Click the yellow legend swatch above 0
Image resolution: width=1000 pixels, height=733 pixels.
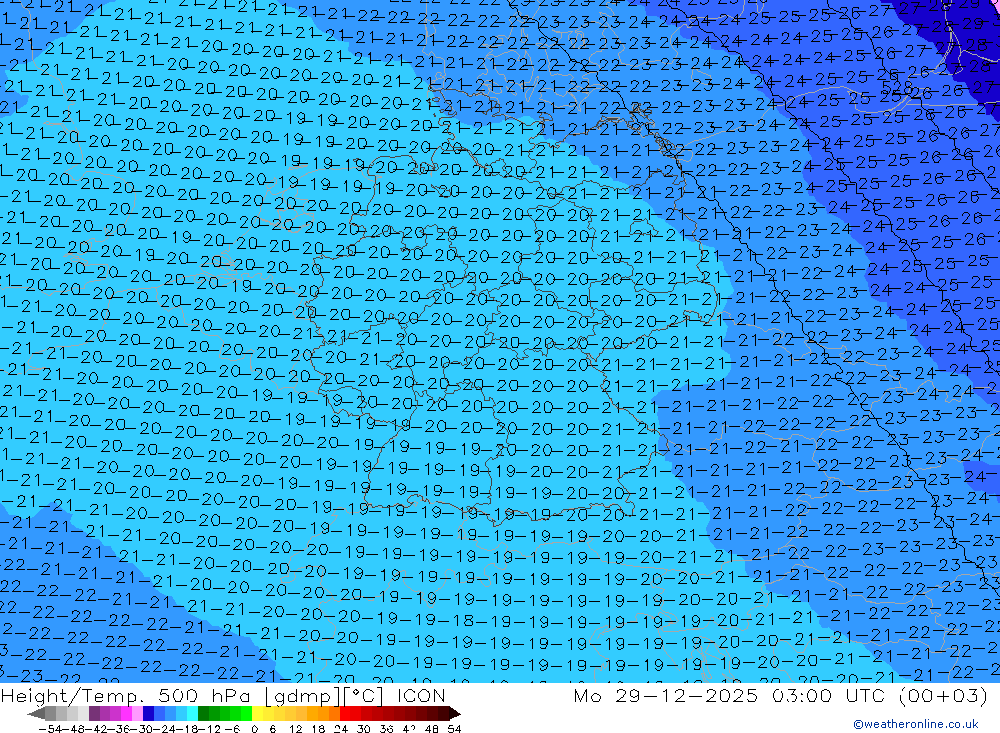(258, 714)
